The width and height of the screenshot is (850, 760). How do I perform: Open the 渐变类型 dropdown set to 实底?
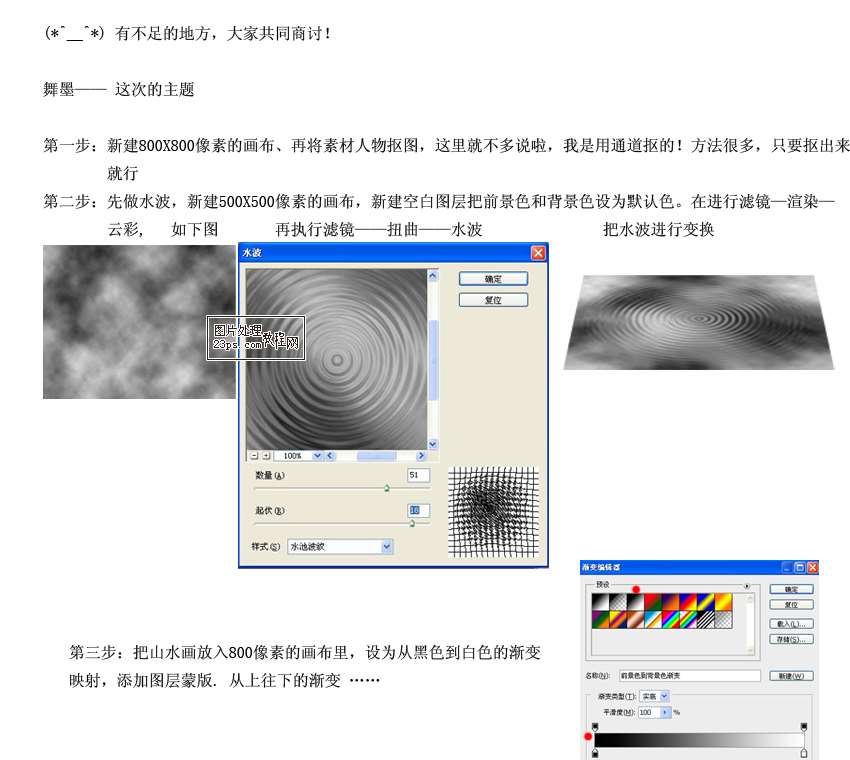pyautogui.click(x=665, y=695)
